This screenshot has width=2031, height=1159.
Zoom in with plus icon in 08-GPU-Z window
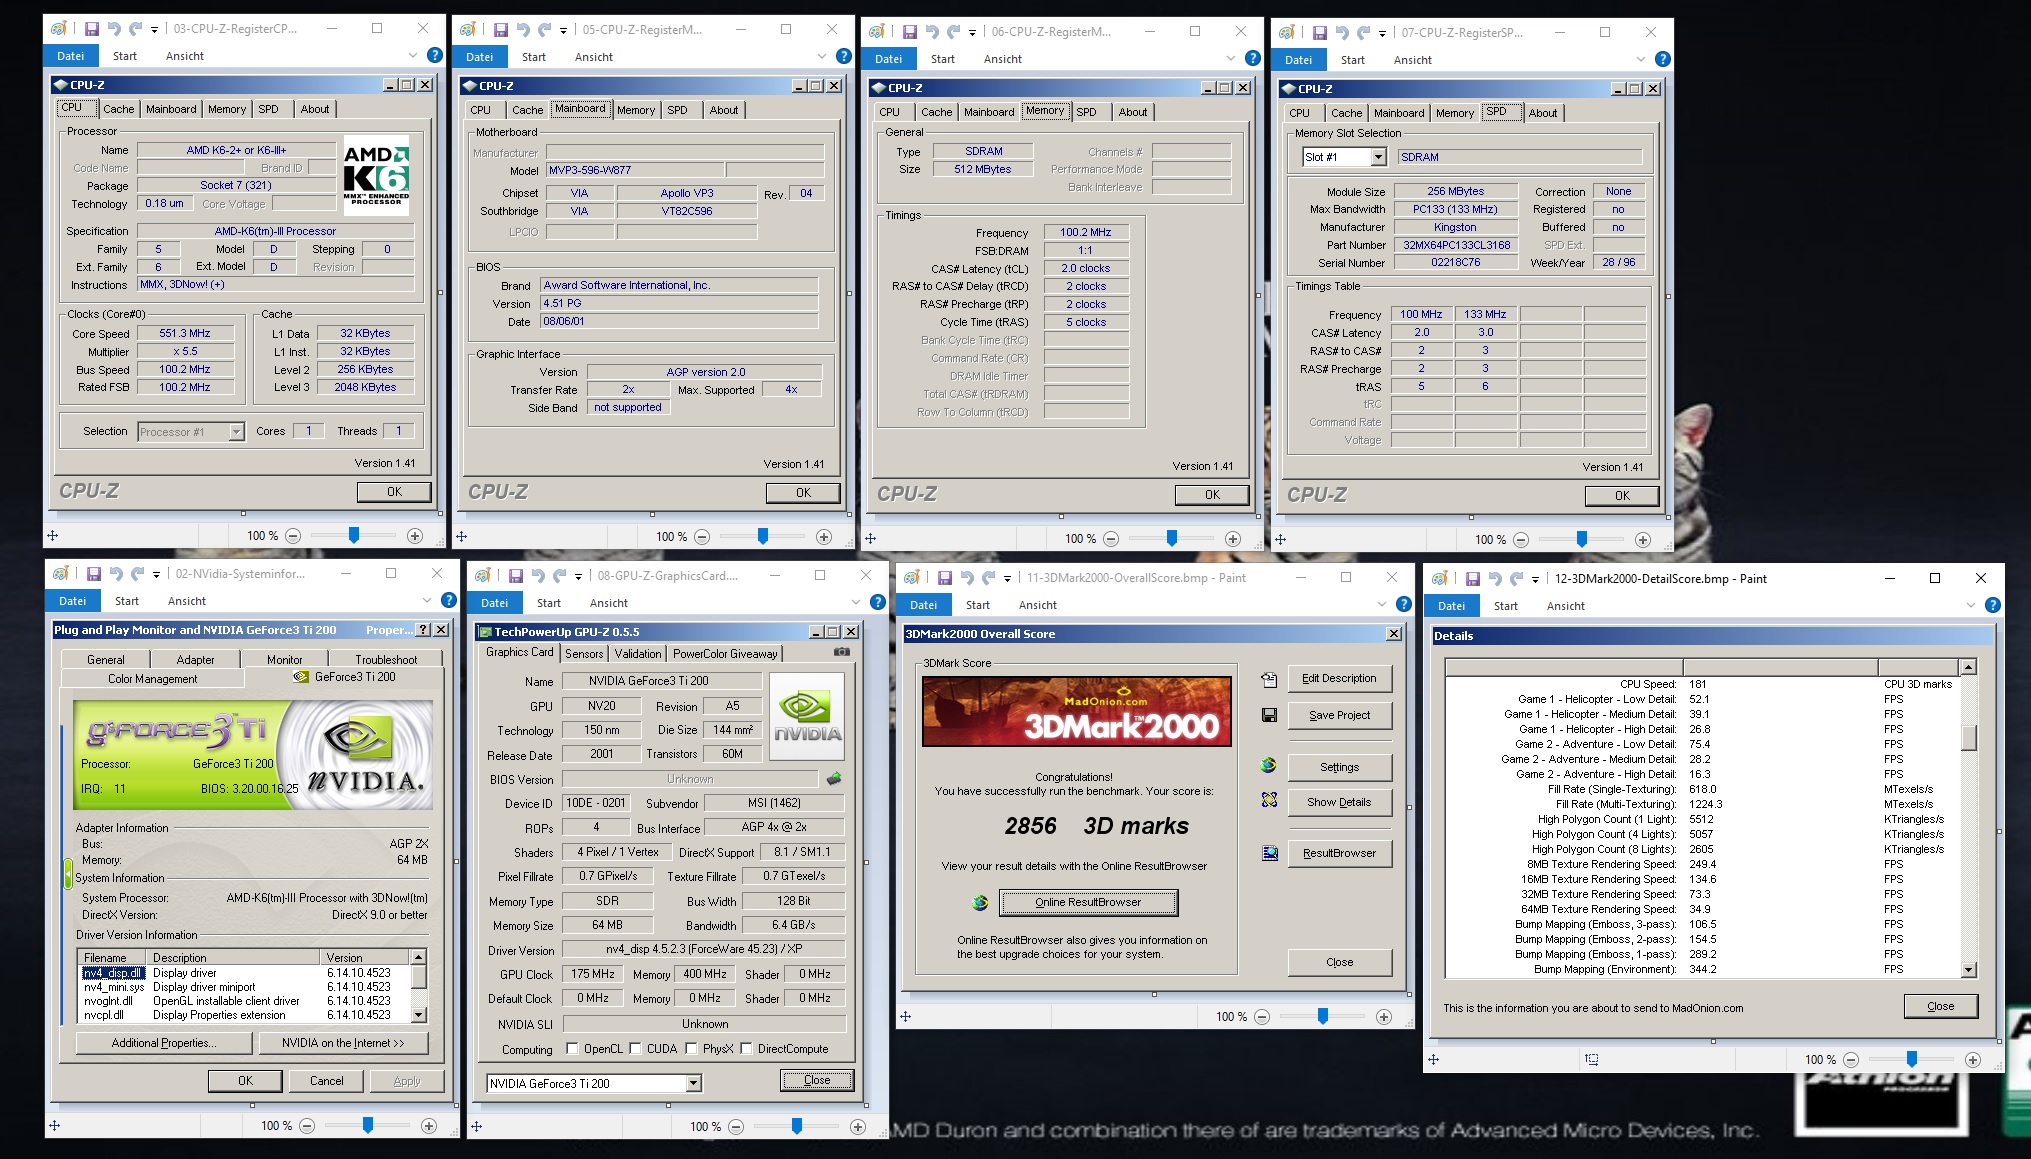[x=857, y=1126]
